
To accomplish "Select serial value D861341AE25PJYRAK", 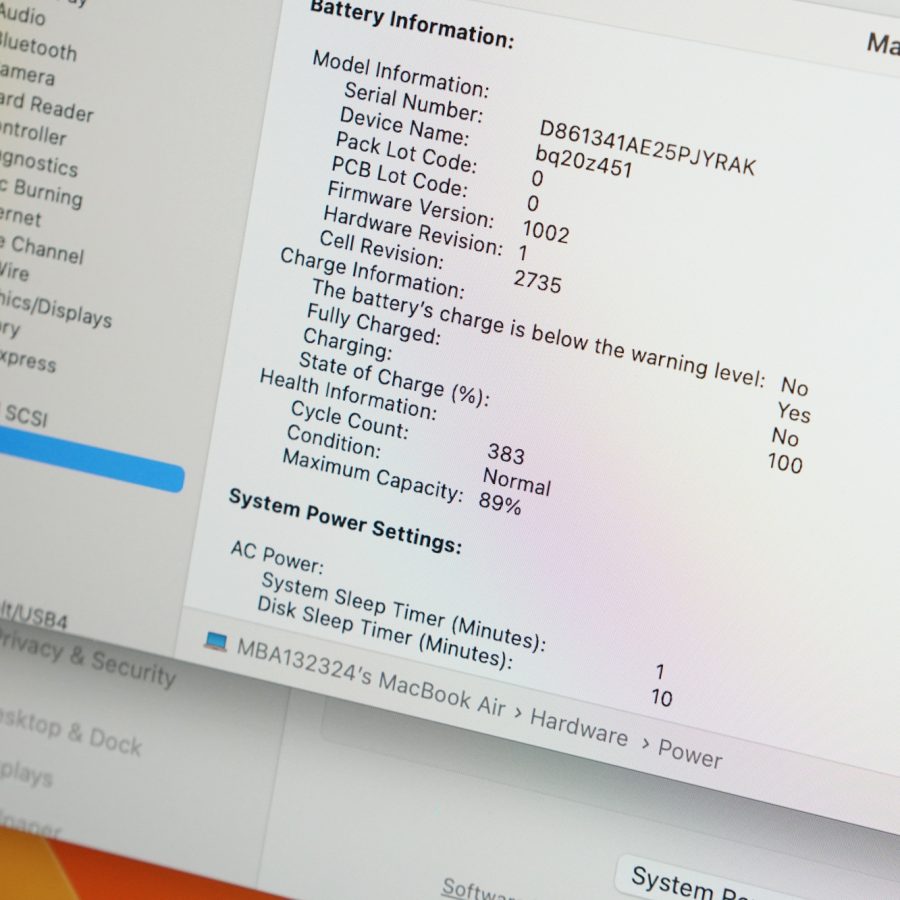I will coord(647,148).
